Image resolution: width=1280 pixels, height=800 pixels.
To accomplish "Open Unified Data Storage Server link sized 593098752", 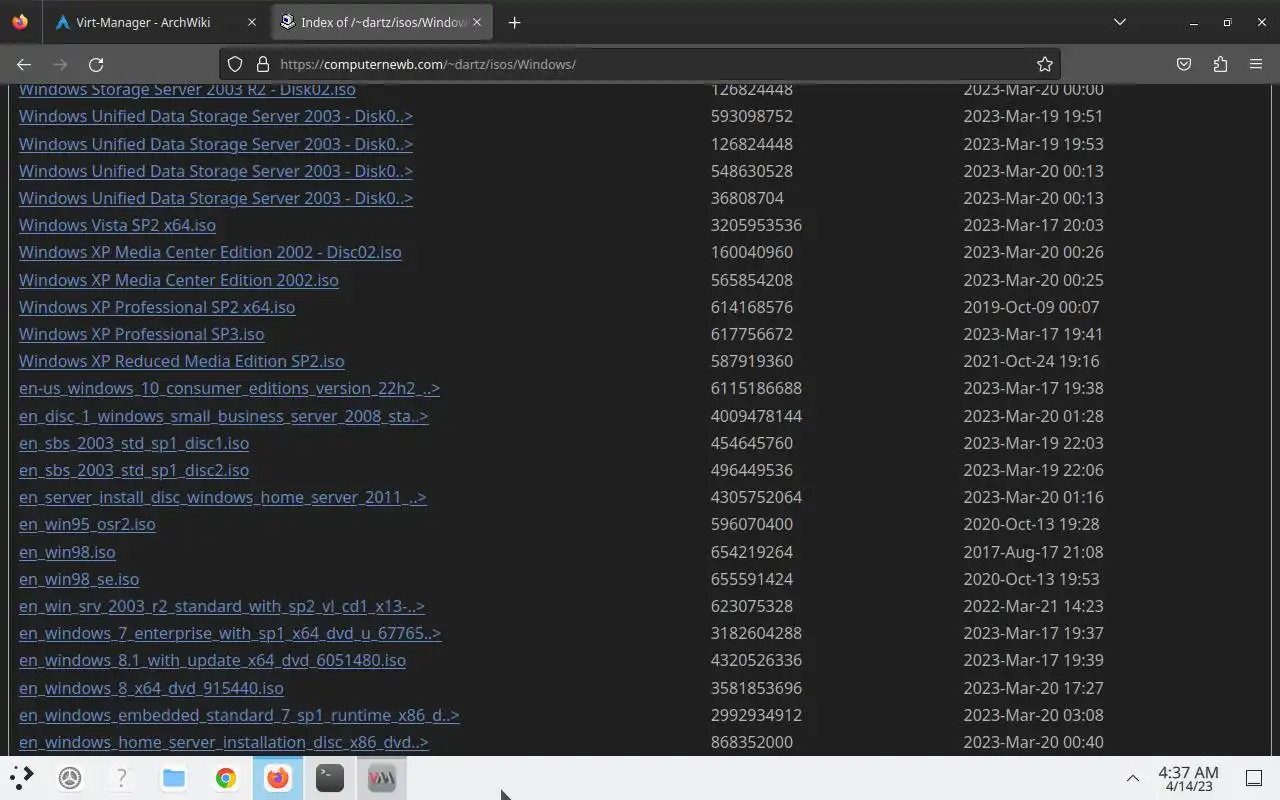I will click(216, 116).
